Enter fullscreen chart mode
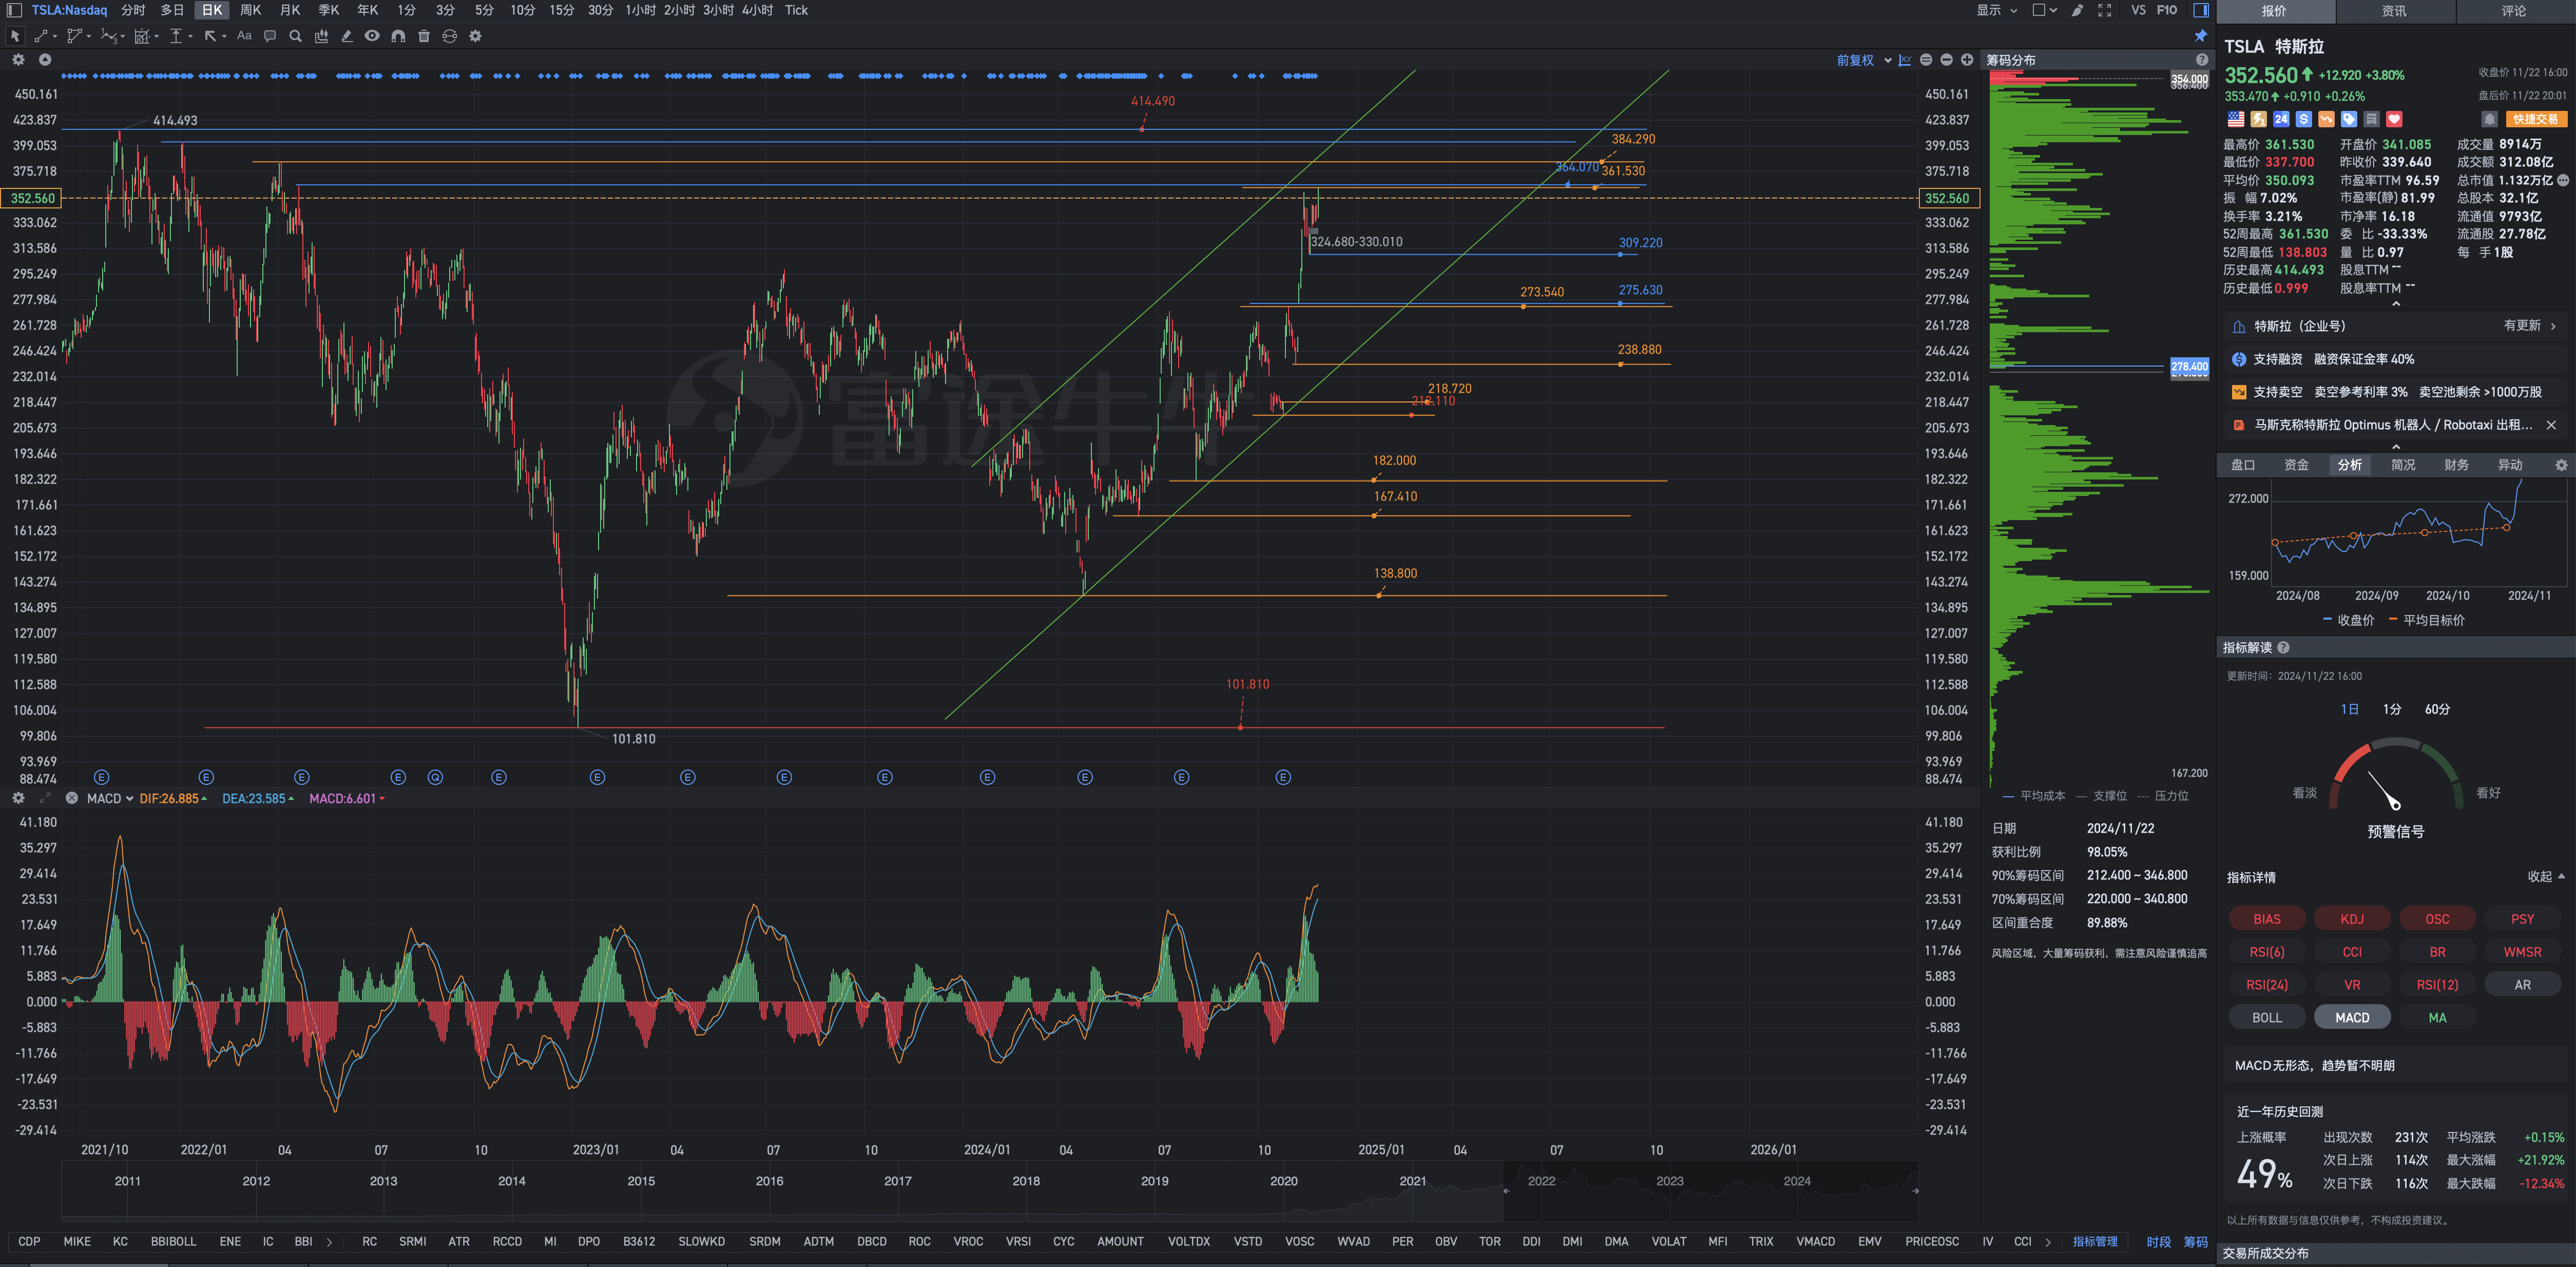 [2105, 10]
